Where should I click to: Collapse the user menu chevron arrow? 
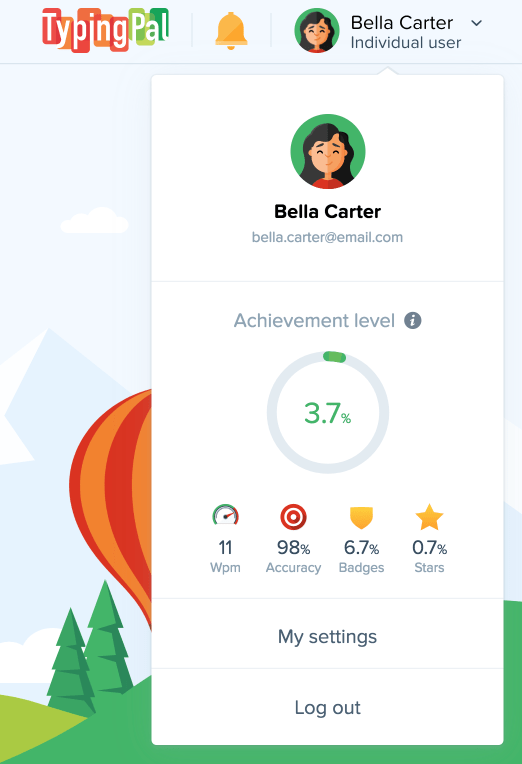click(477, 23)
